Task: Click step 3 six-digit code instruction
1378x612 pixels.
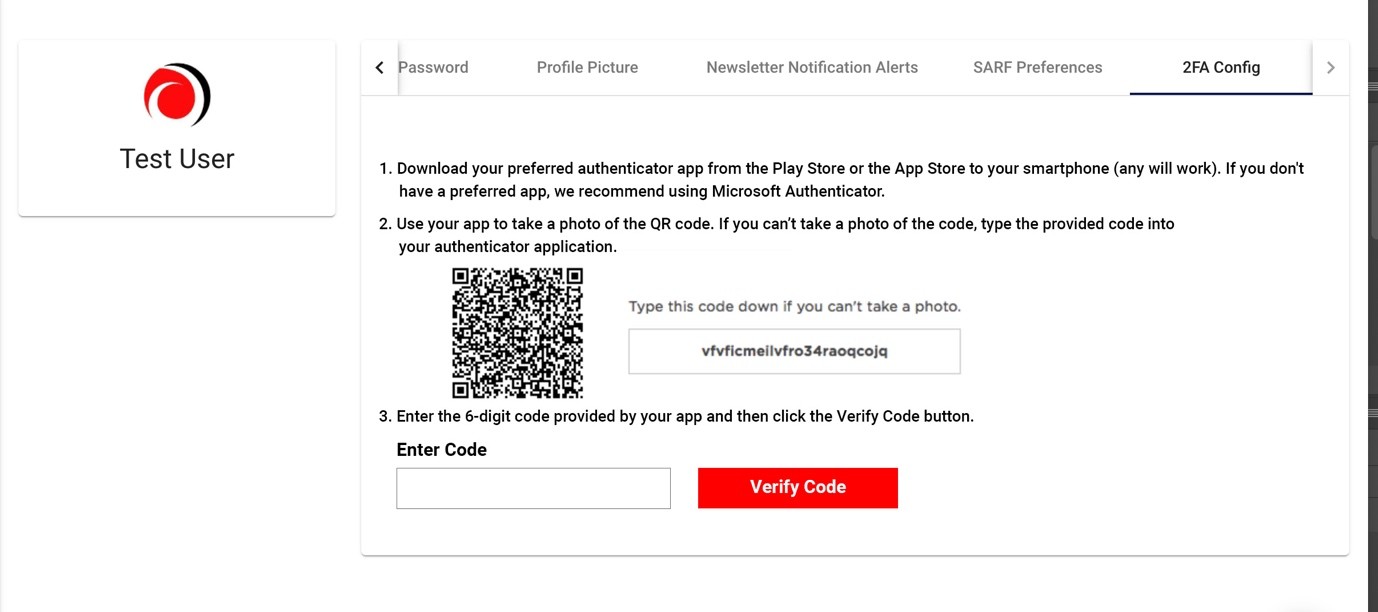Action: pyautogui.click(x=685, y=416)
